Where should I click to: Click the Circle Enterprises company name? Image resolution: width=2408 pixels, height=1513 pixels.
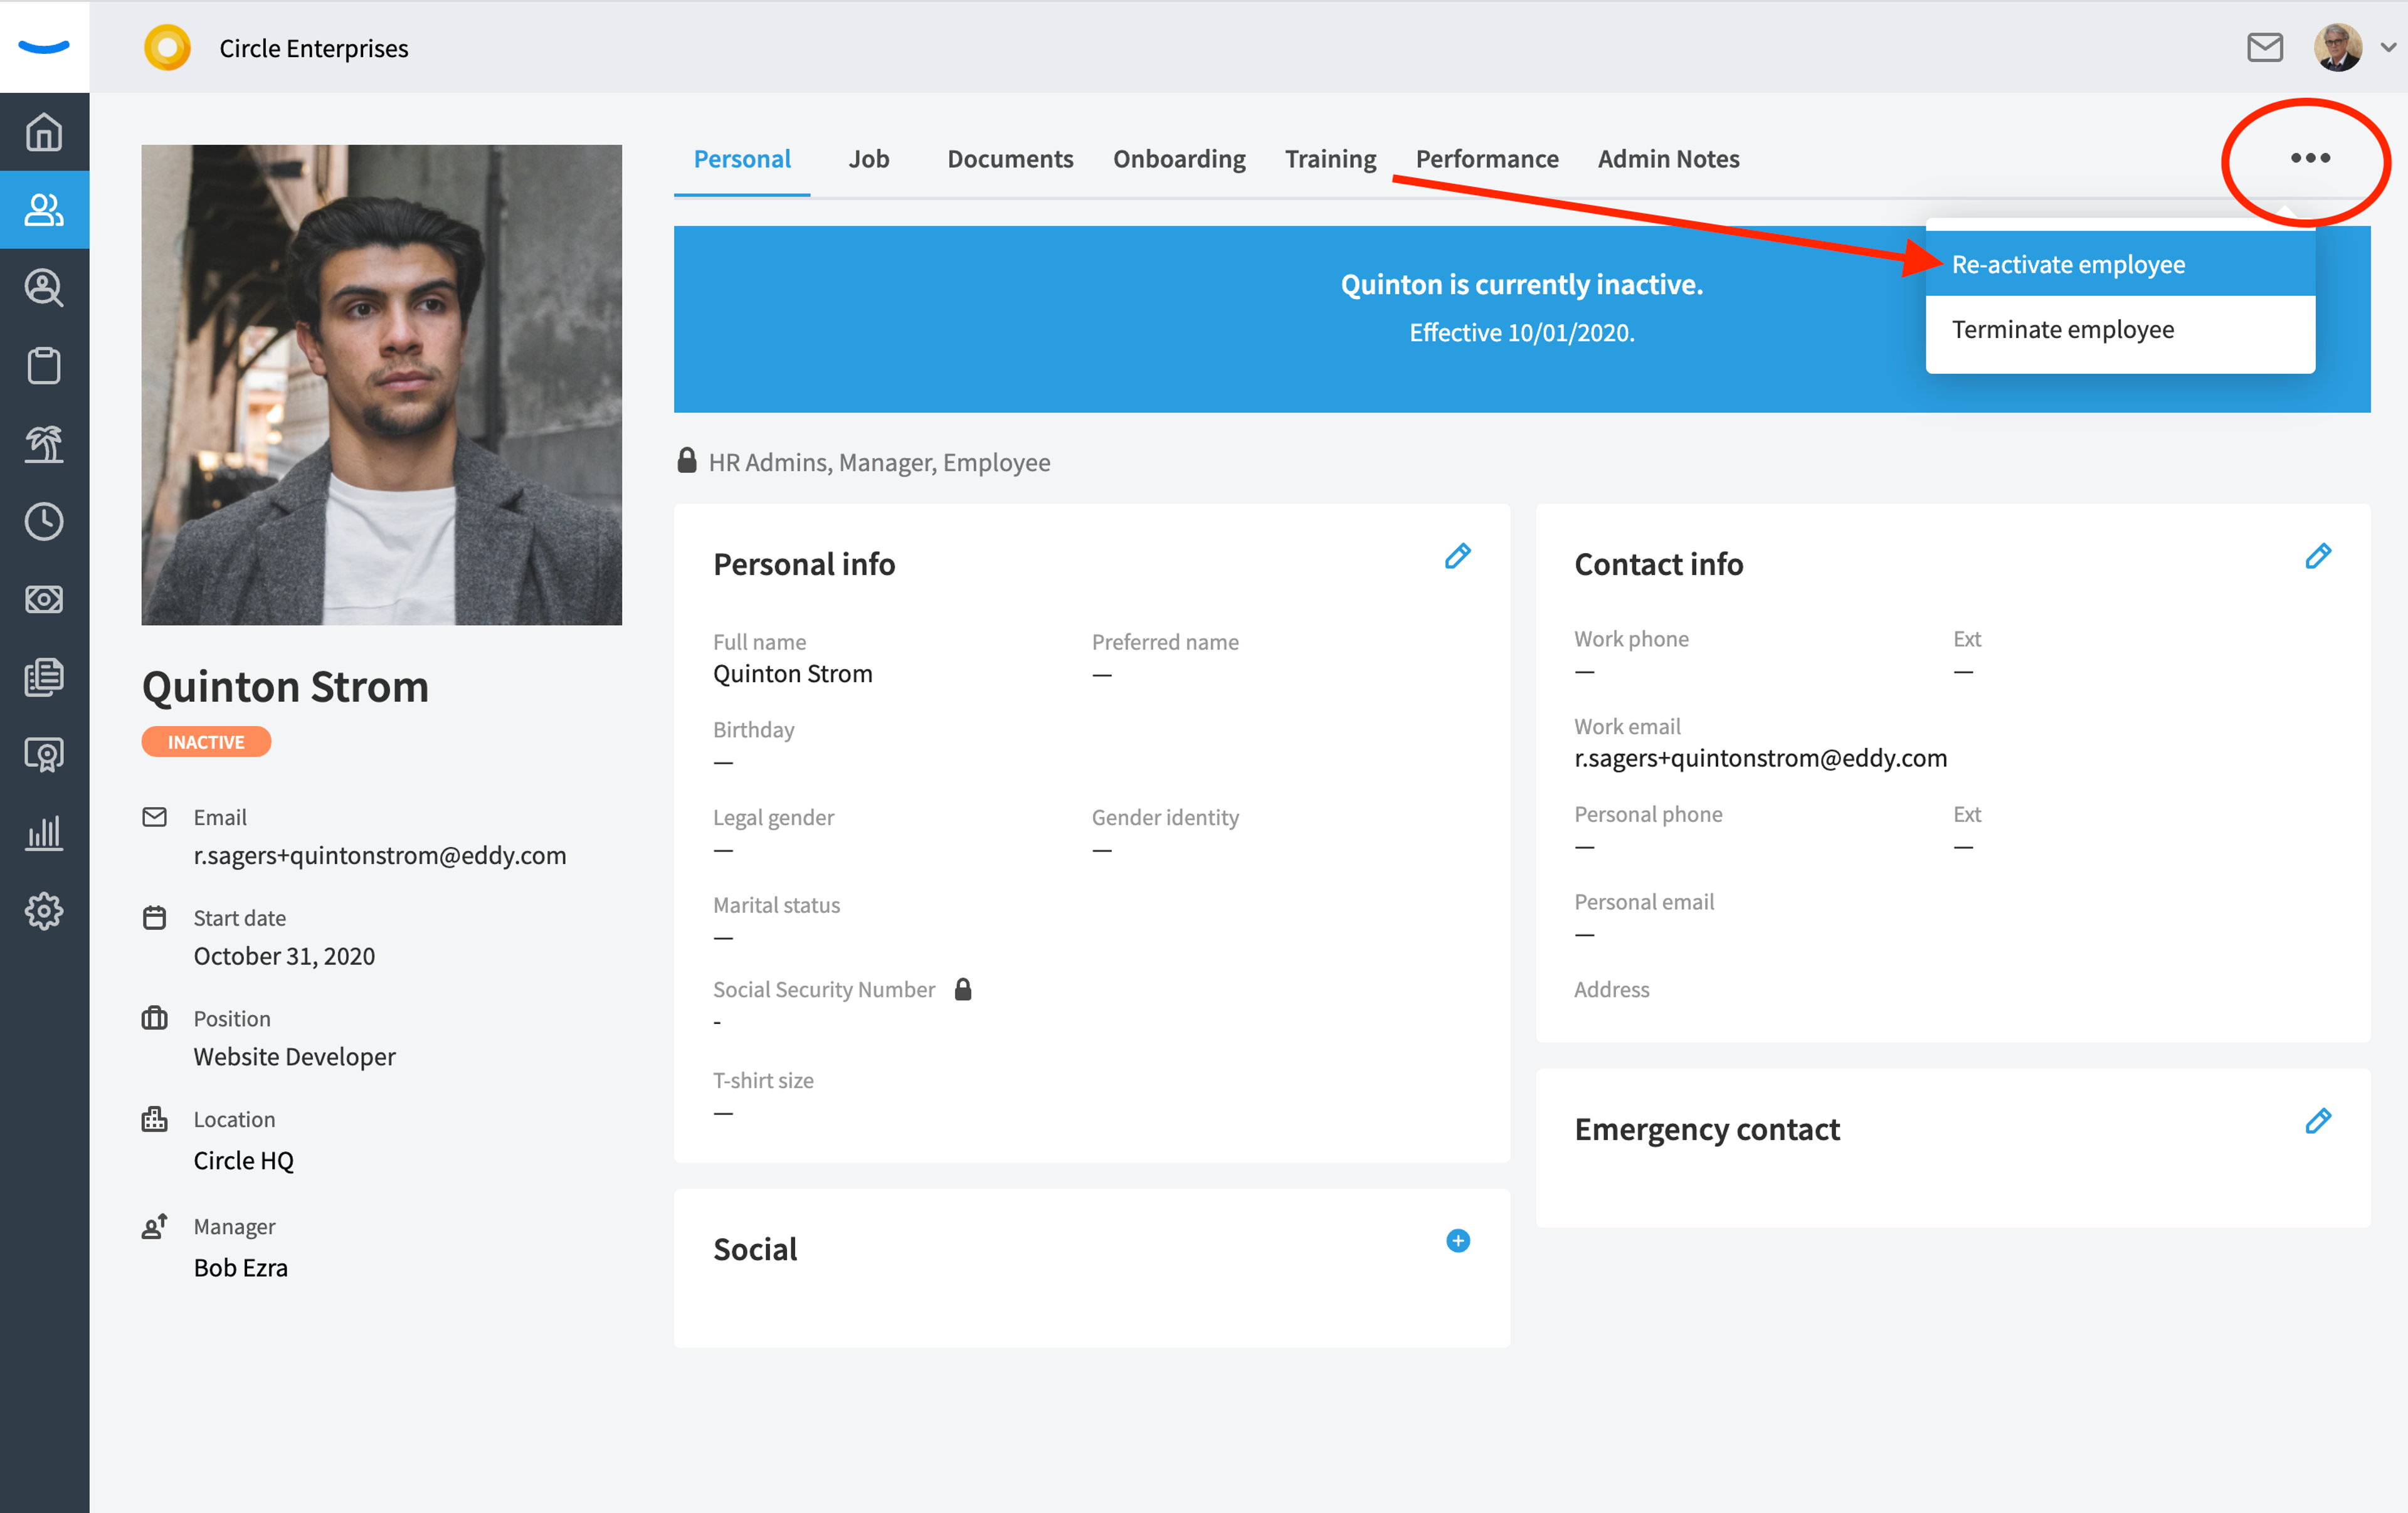tap(314, 48)
